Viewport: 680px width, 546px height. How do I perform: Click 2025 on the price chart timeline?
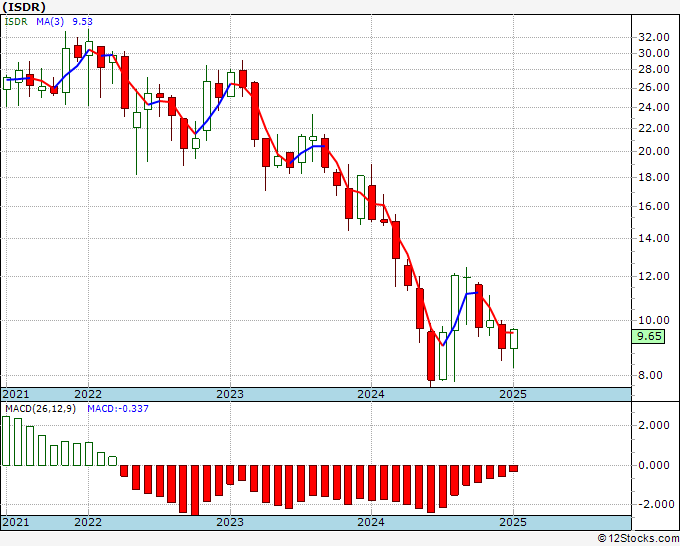tap(513, 394)
